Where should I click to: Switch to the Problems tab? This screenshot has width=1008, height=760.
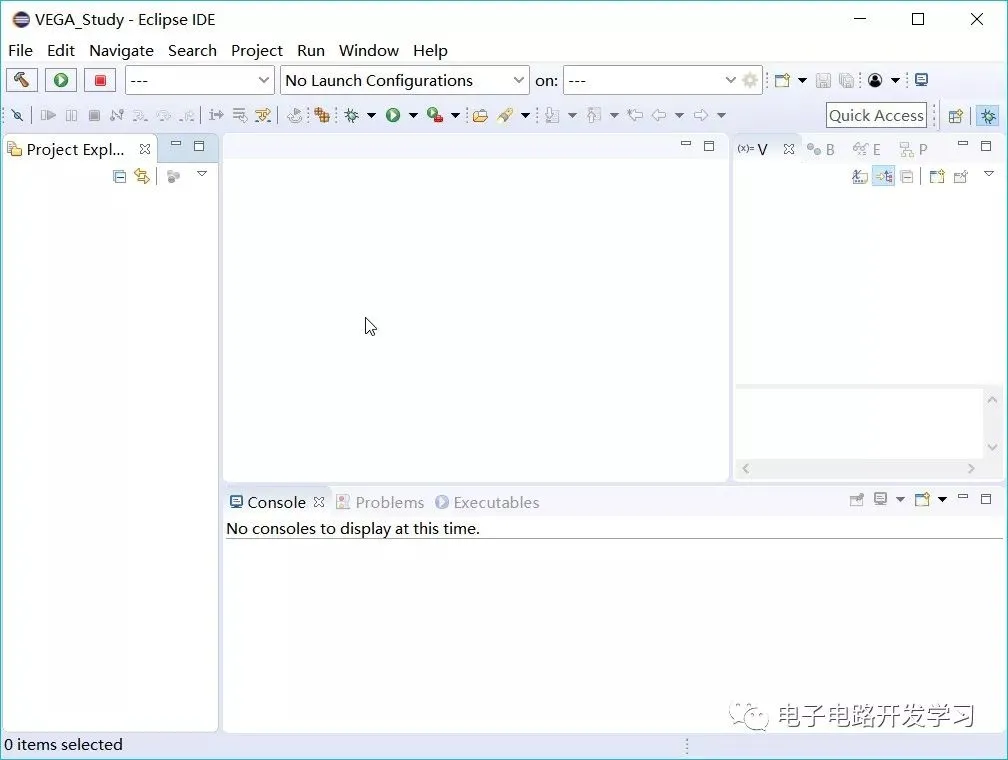[381, 502]
